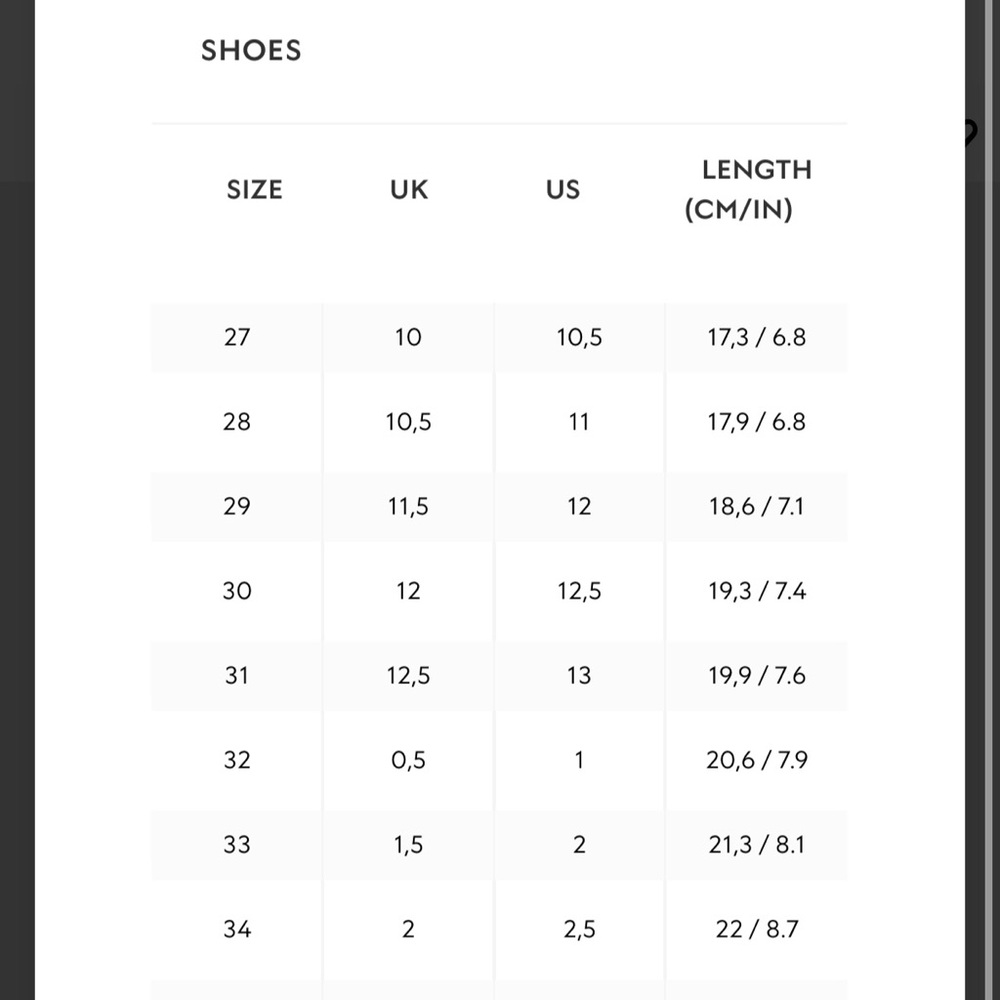Click the dark overlay left of the size guide
Viewport: 1000px width, 1000px height.
[x=17, y=500]
